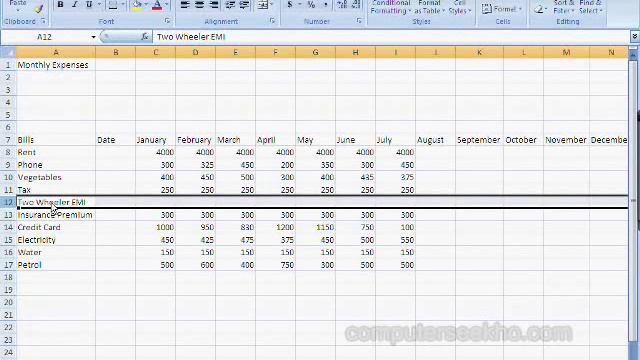
Task: Click the Insert Function fx button
Action: tap(144, 37)
